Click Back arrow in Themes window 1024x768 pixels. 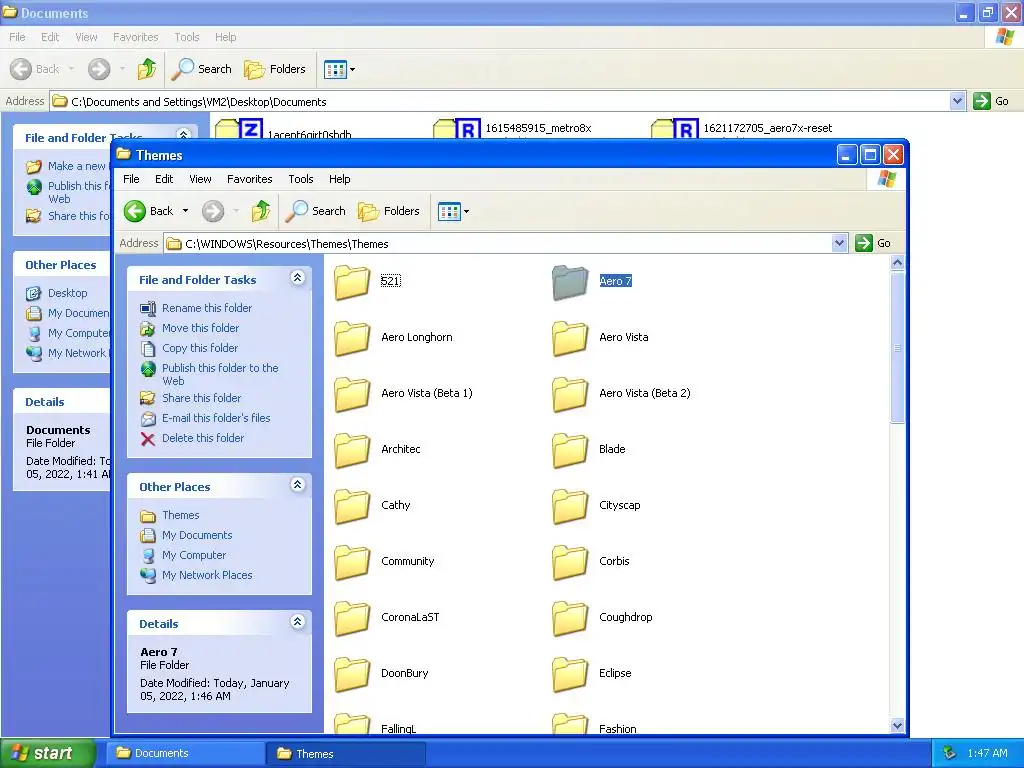click(135, 211)
